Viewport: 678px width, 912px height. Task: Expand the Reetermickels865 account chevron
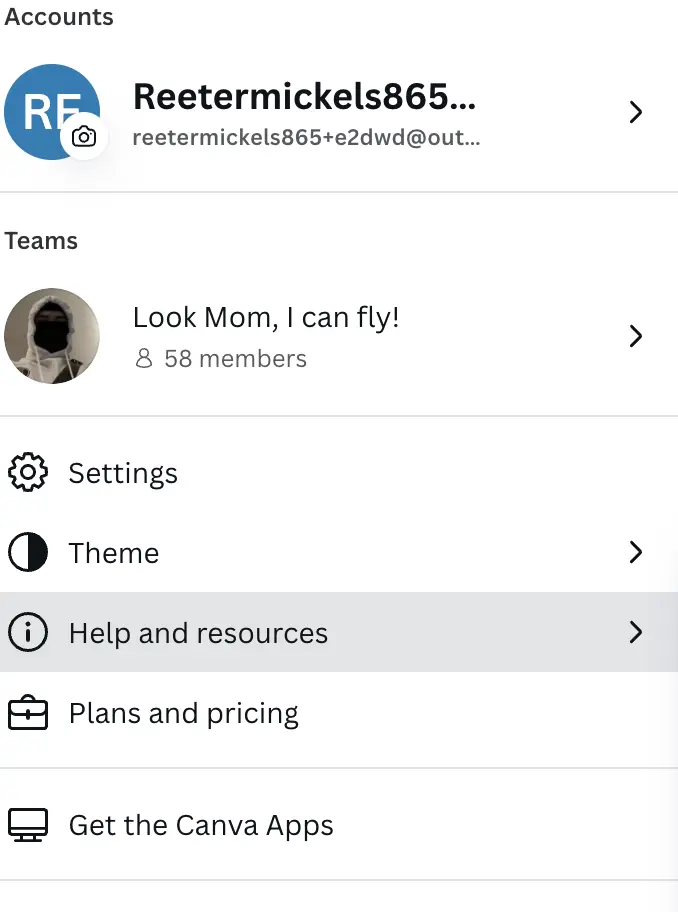click(636, 112)
